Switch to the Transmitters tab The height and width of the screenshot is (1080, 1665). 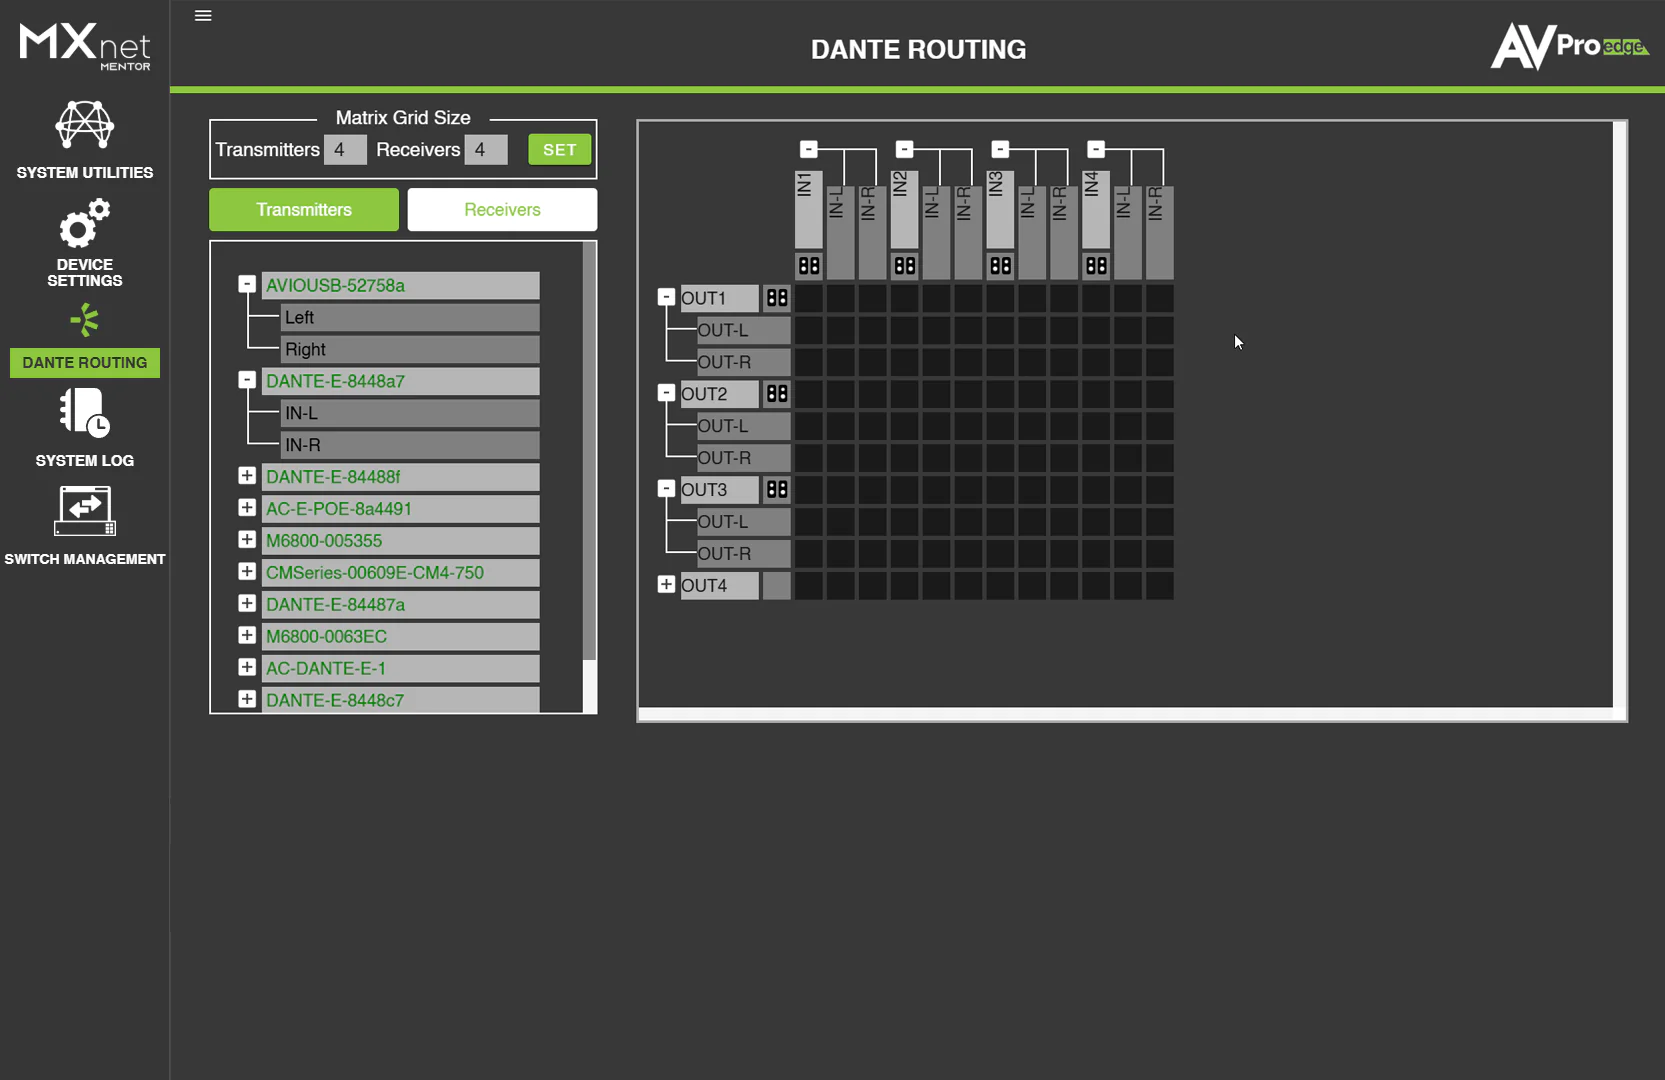point(304,210)
